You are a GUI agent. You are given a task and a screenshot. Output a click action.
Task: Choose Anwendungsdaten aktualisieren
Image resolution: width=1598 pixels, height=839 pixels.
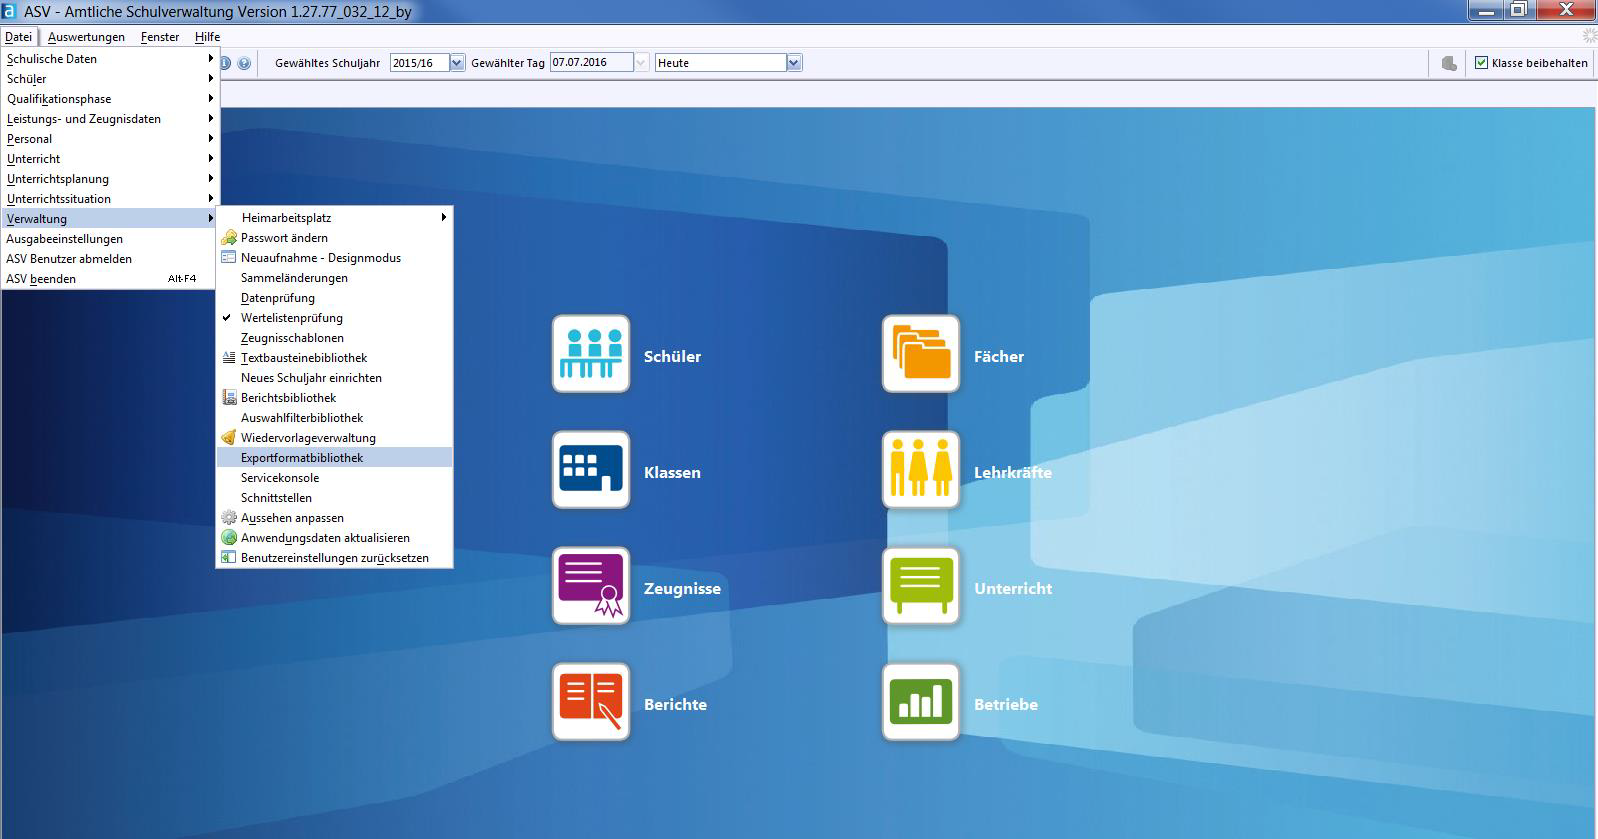334,538
